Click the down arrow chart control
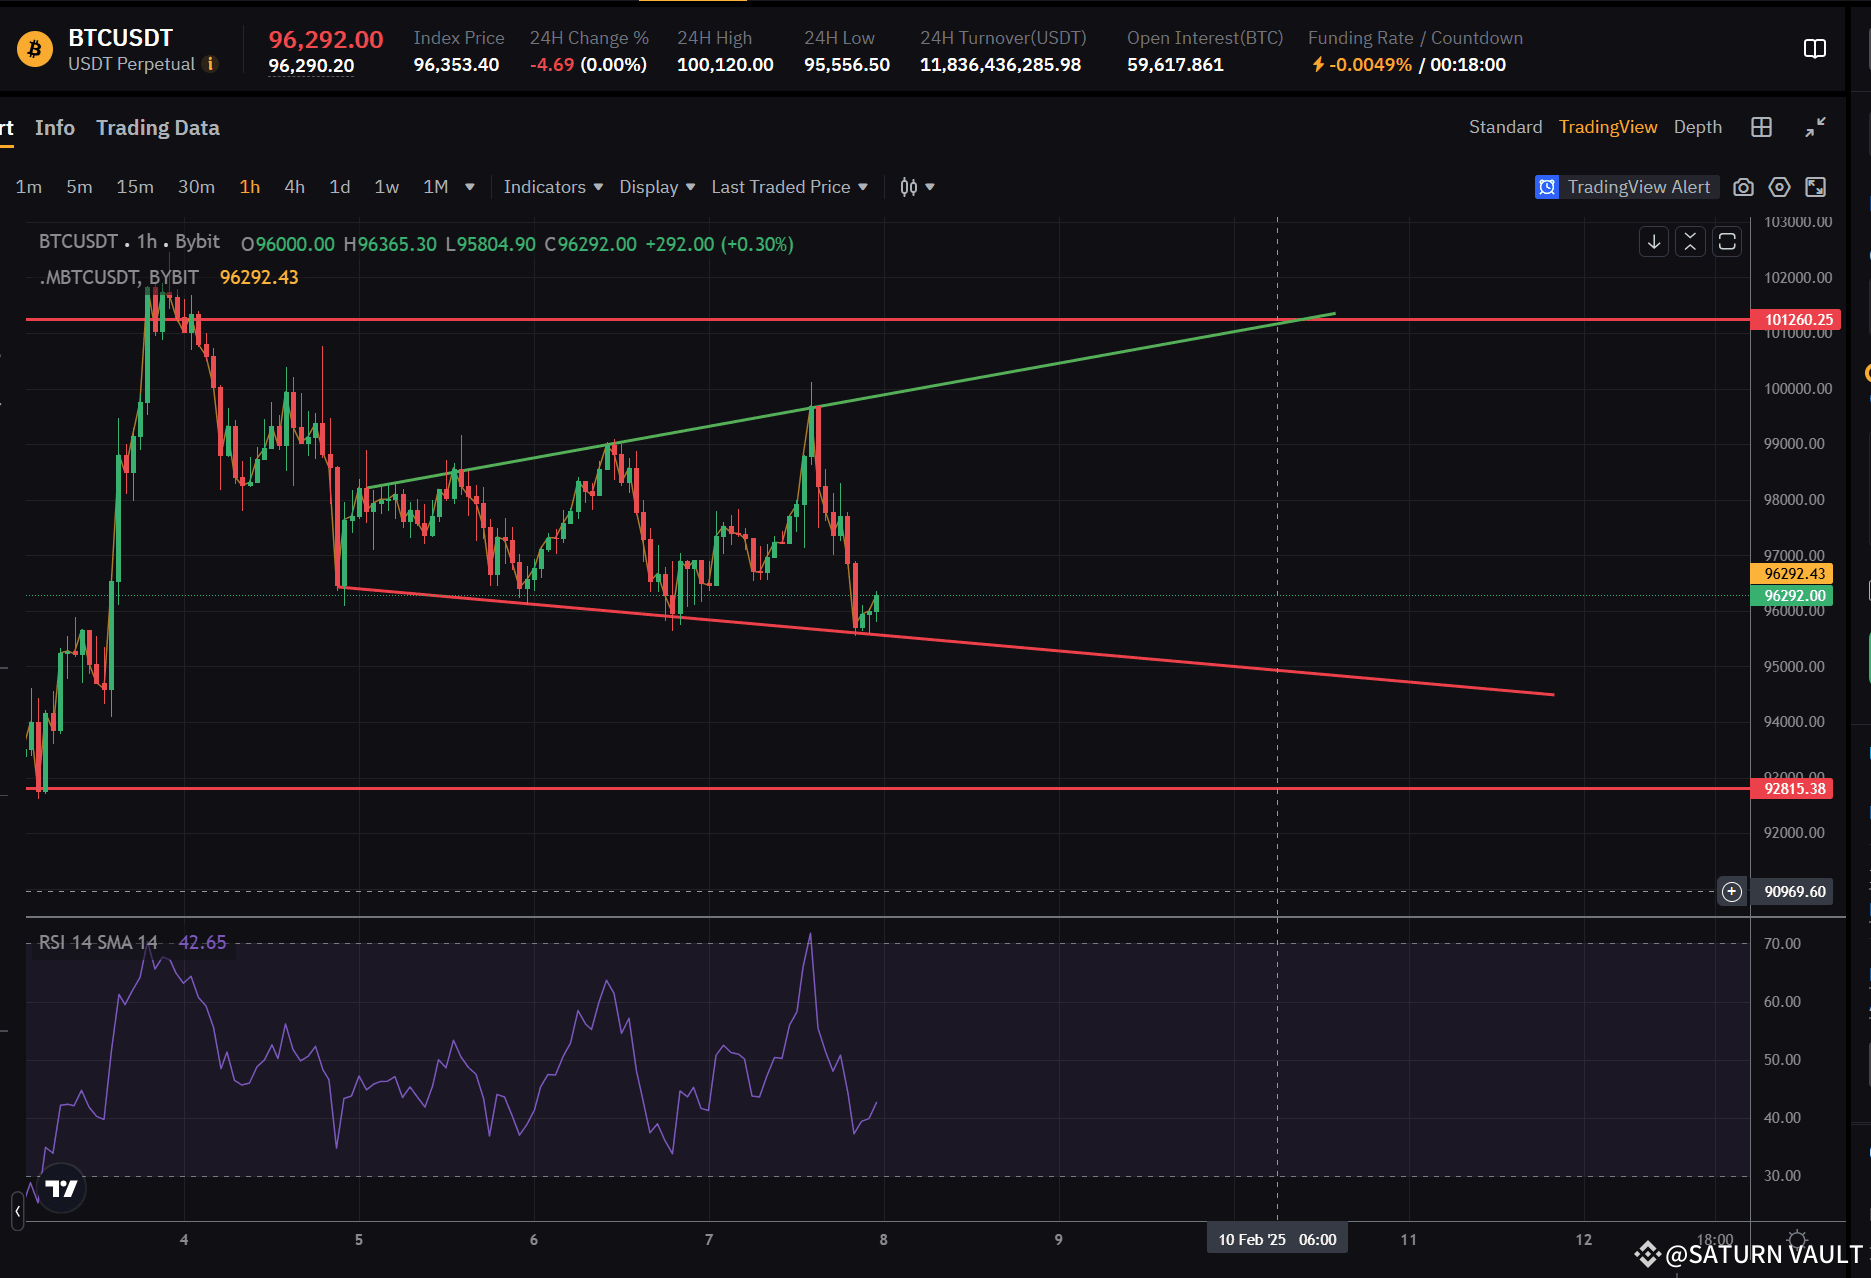Screen dimensions: 1871x1278 click(1654, 242)
